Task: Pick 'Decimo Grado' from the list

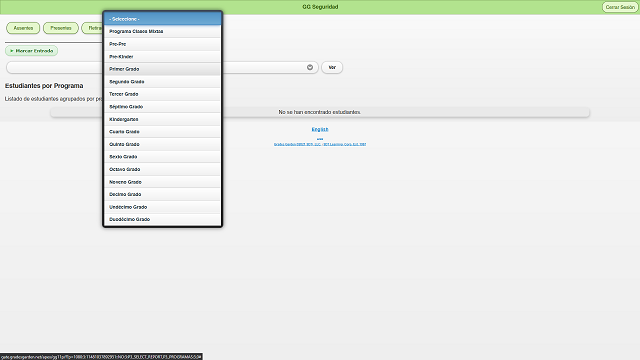Action: 162,194
